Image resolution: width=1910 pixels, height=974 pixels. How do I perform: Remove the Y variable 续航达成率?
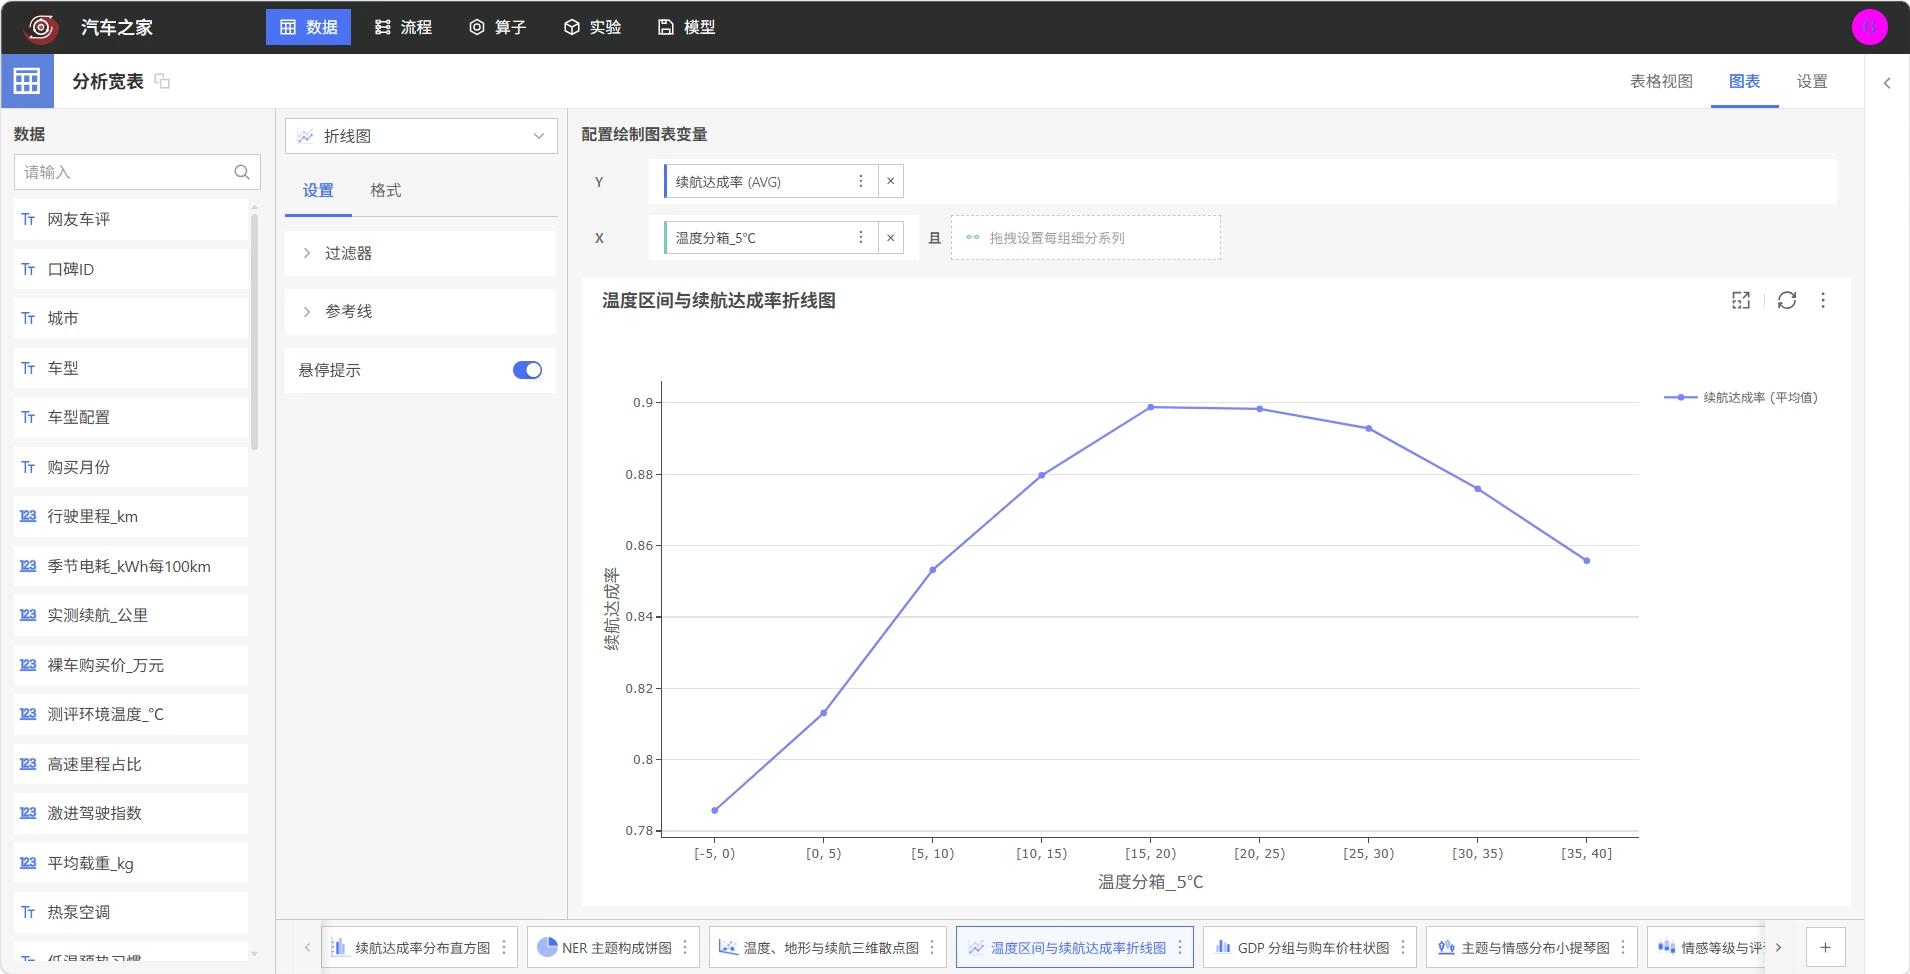coord(890,181)
